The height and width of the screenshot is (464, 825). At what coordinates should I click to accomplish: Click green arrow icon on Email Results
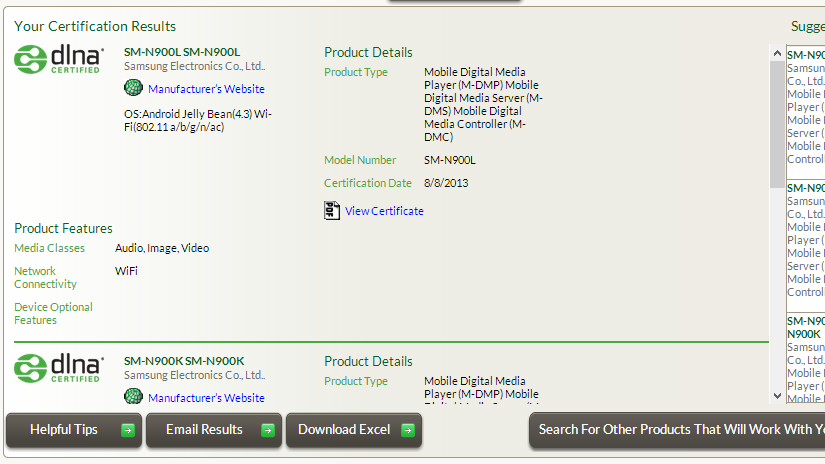268,430
